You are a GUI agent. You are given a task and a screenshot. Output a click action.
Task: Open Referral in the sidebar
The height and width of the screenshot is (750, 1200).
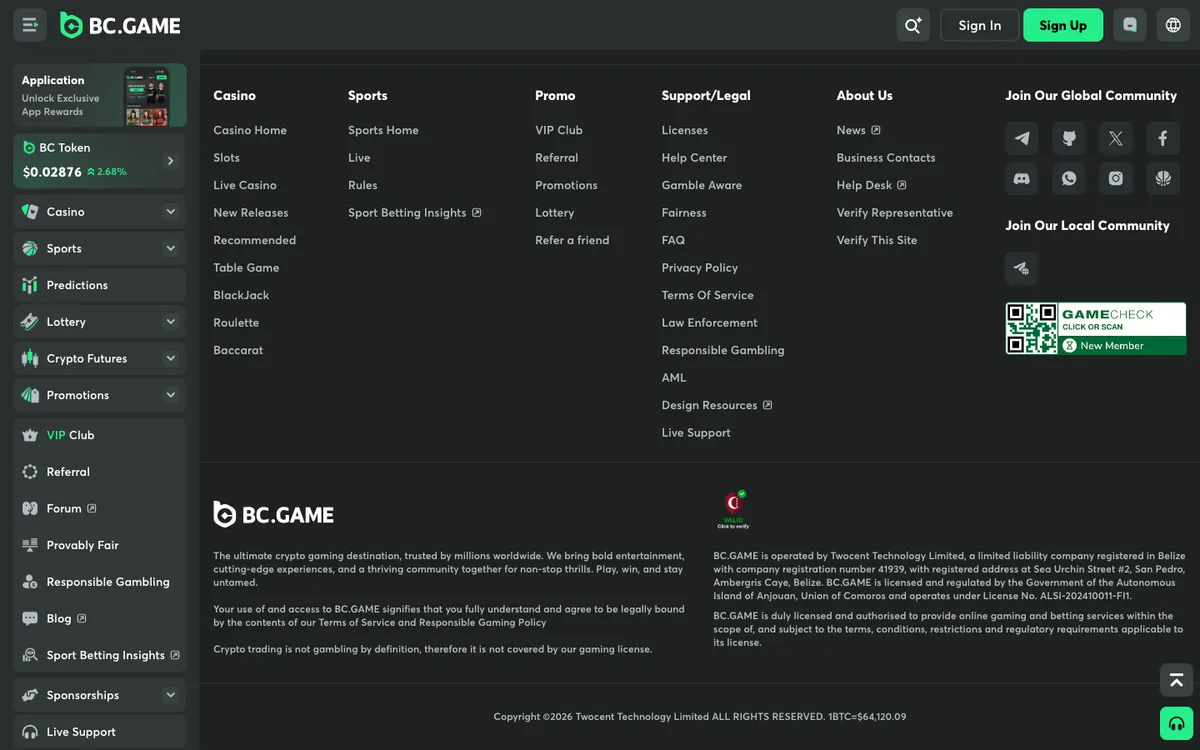pos(100,472)
